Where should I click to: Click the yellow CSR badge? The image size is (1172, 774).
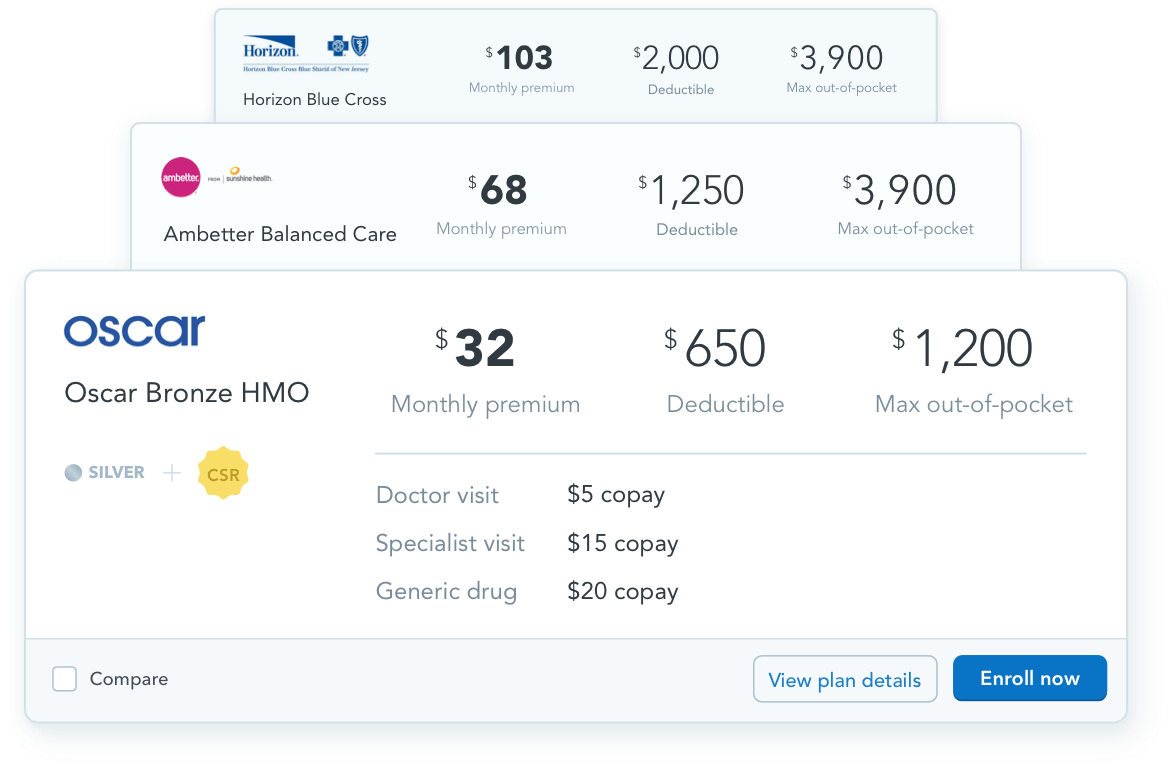tap(222, 472)
